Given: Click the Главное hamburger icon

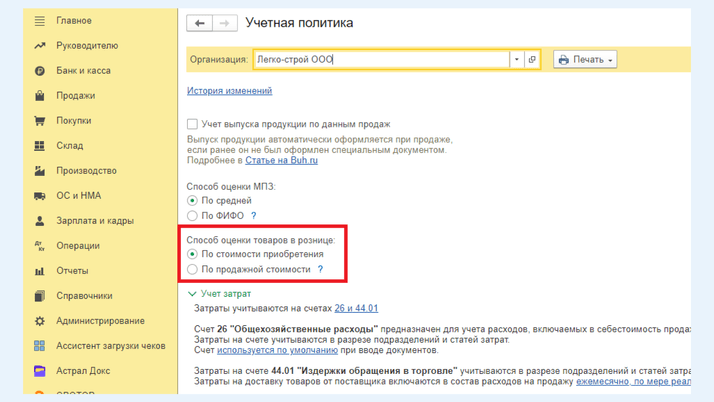Looking at the screenshot, I should point(40,21).
